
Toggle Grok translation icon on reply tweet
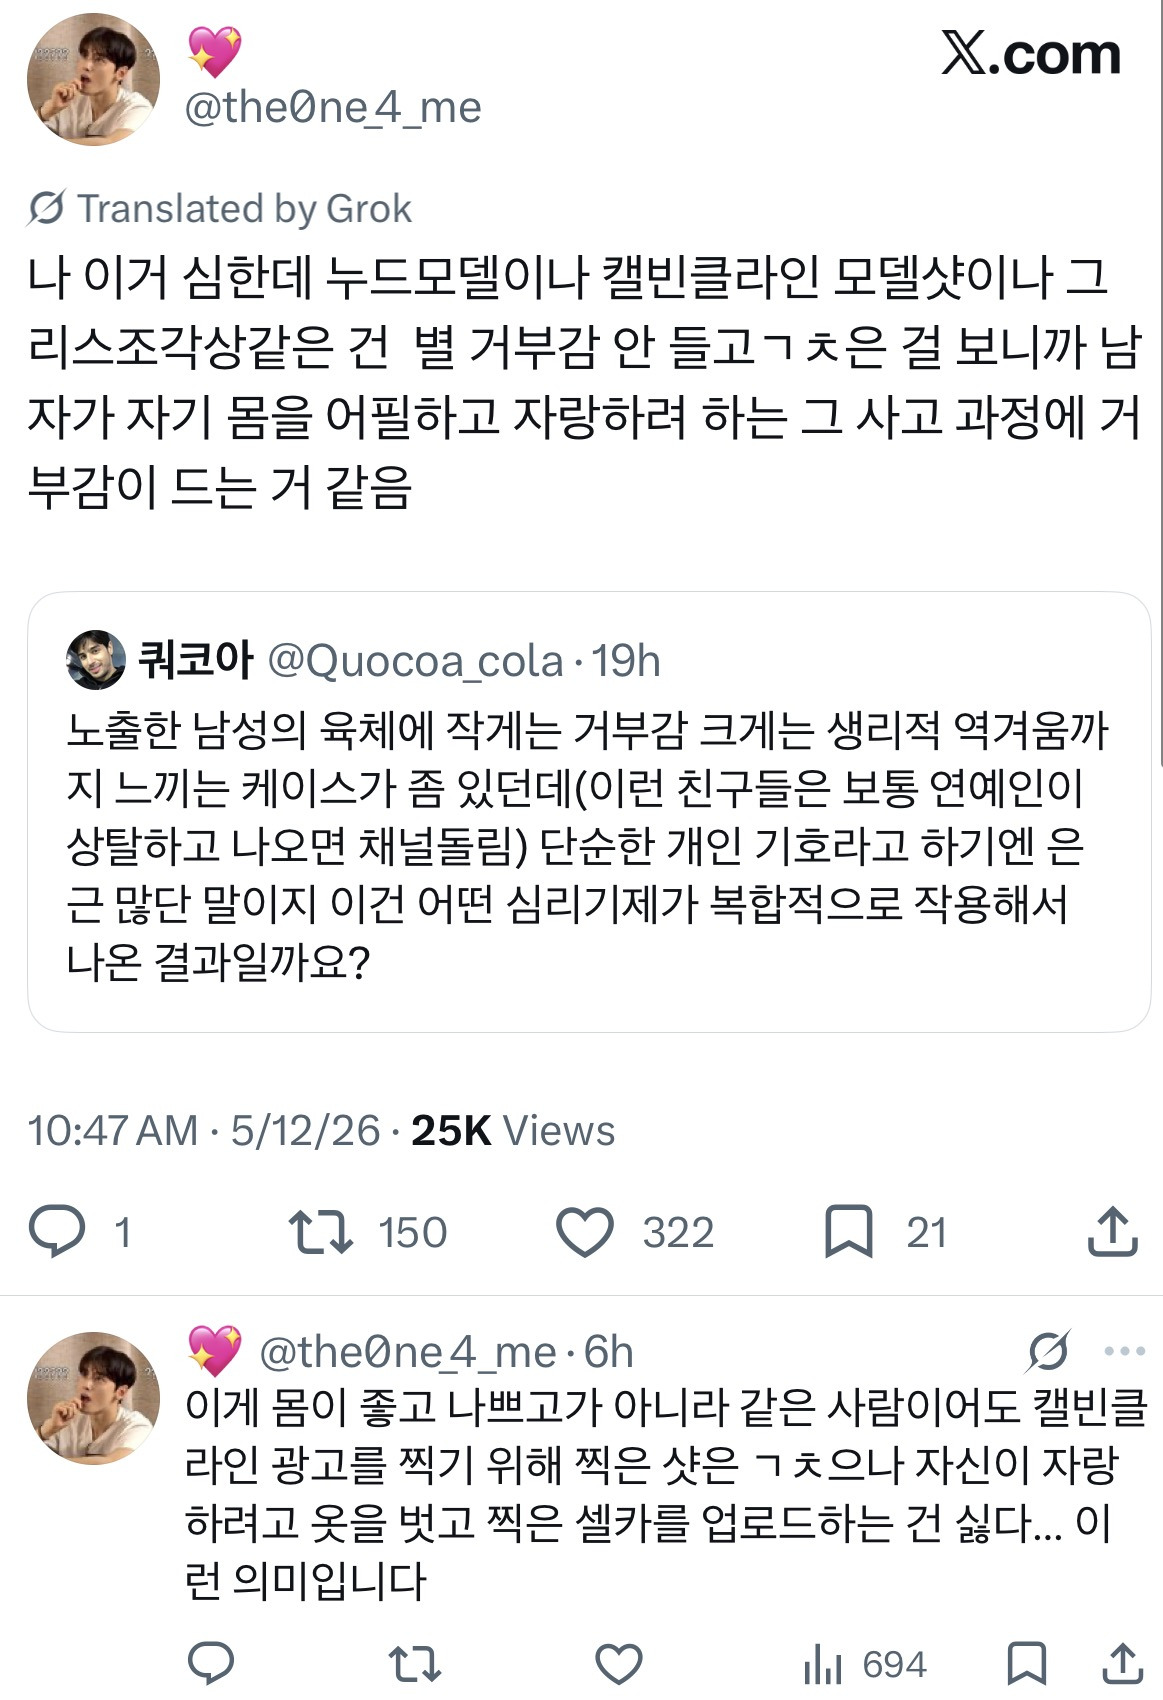(1048, 1351)
